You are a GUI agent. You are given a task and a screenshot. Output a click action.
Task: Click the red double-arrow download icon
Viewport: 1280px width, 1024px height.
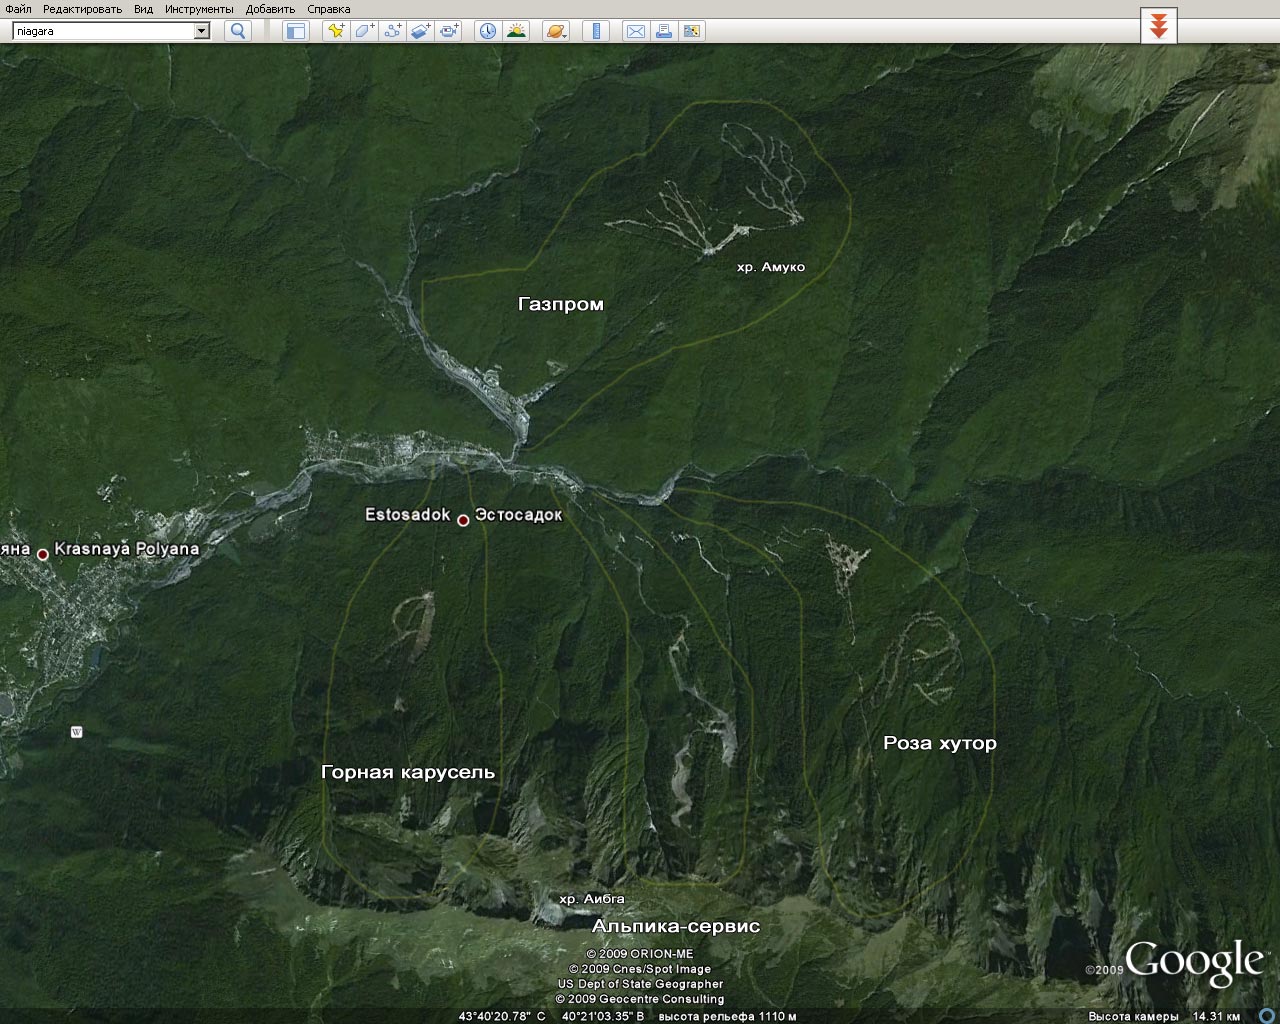point(1159,26)
